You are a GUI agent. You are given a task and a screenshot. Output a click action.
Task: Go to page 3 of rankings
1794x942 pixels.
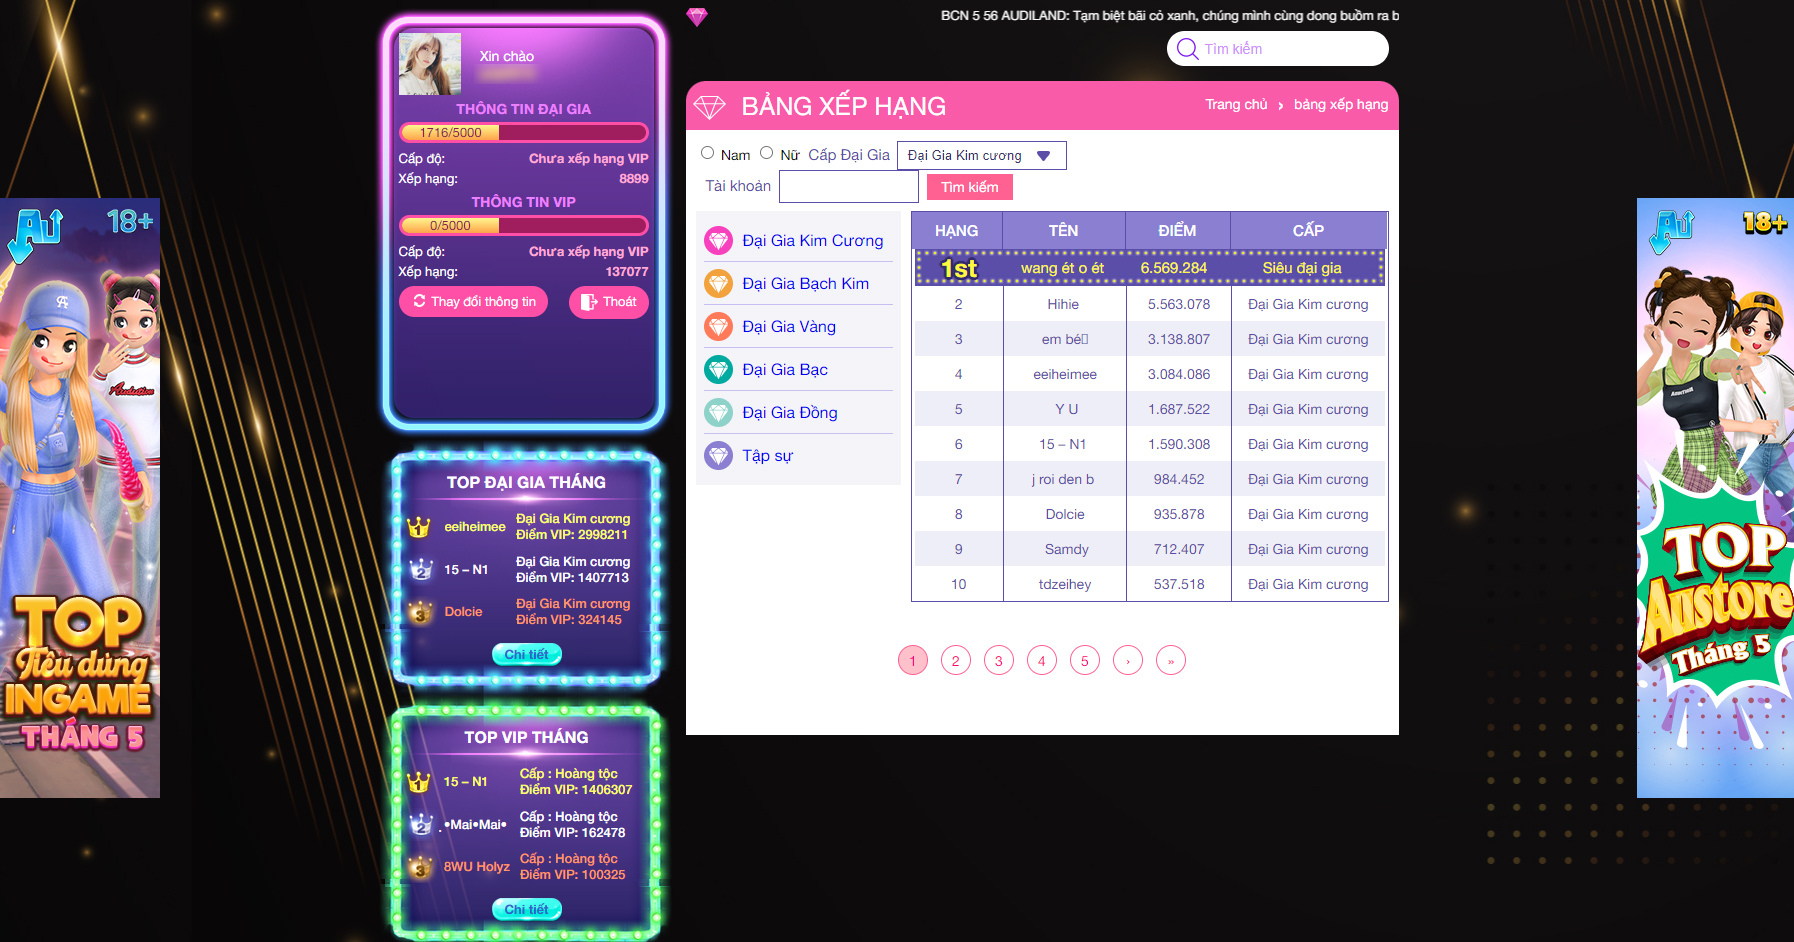coord(999,660)
